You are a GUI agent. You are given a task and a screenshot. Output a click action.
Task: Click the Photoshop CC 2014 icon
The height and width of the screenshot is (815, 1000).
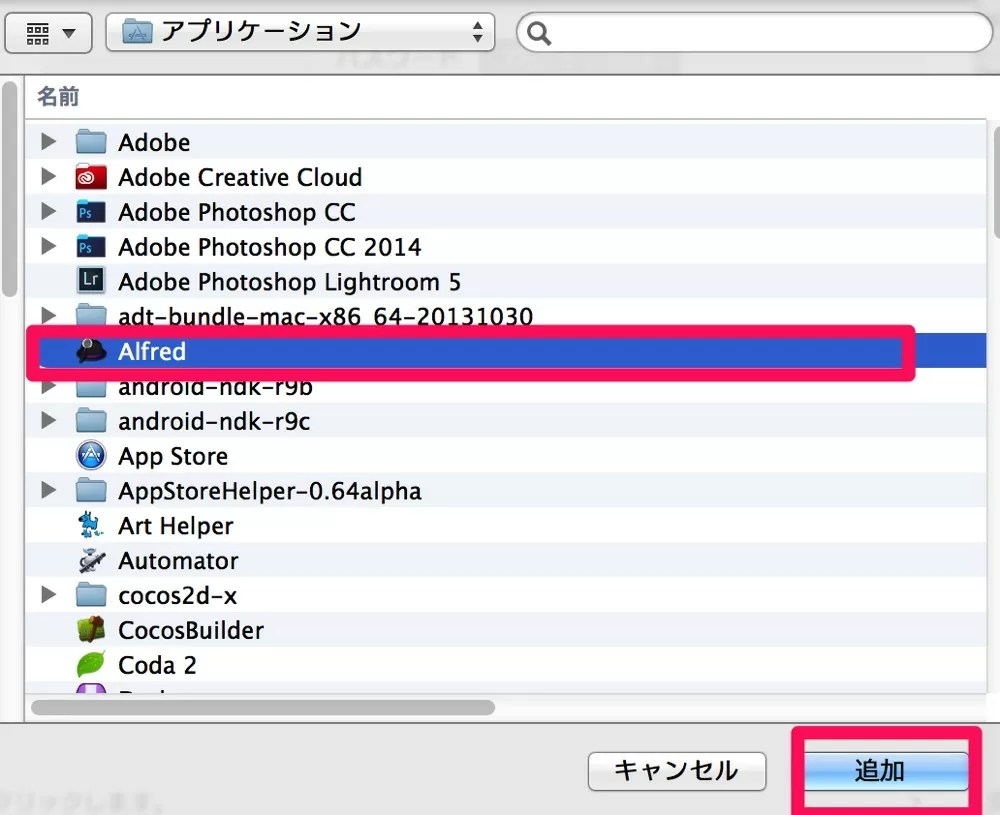(x=91, y=247)
